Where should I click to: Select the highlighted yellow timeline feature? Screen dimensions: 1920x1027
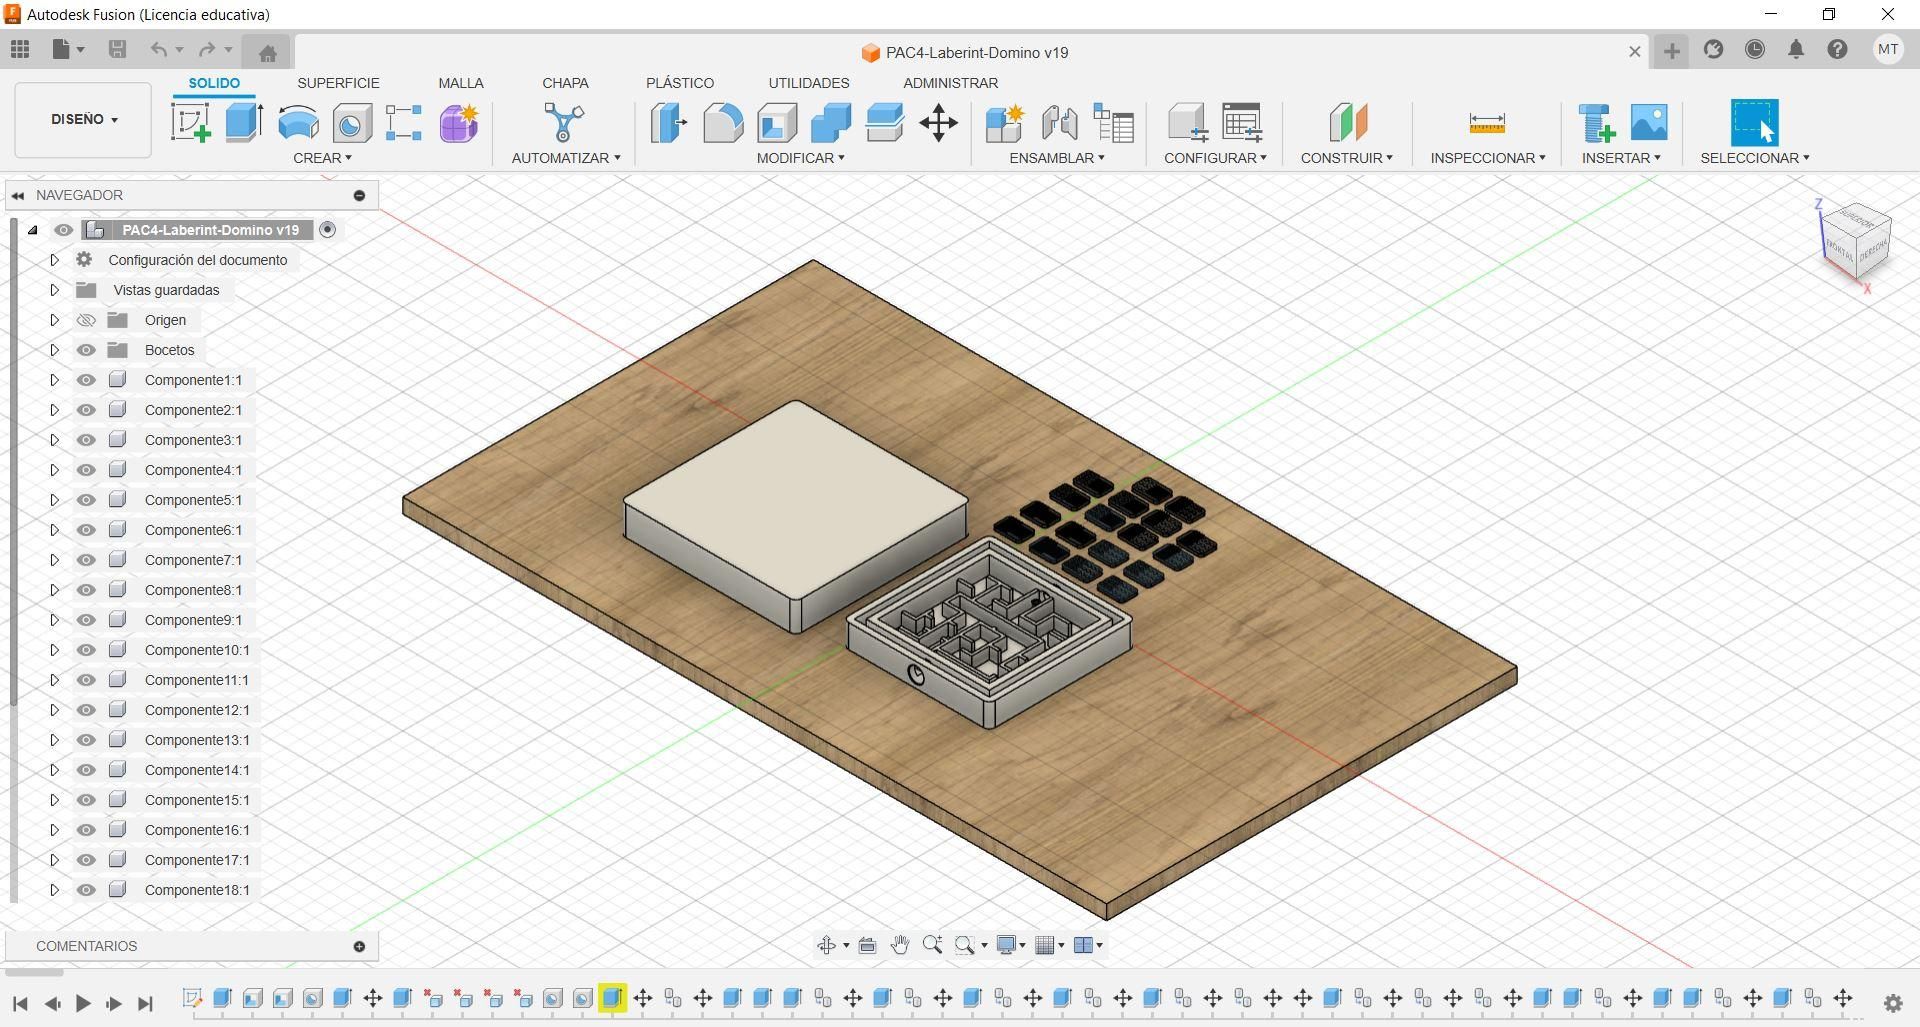tap(612, 998)
